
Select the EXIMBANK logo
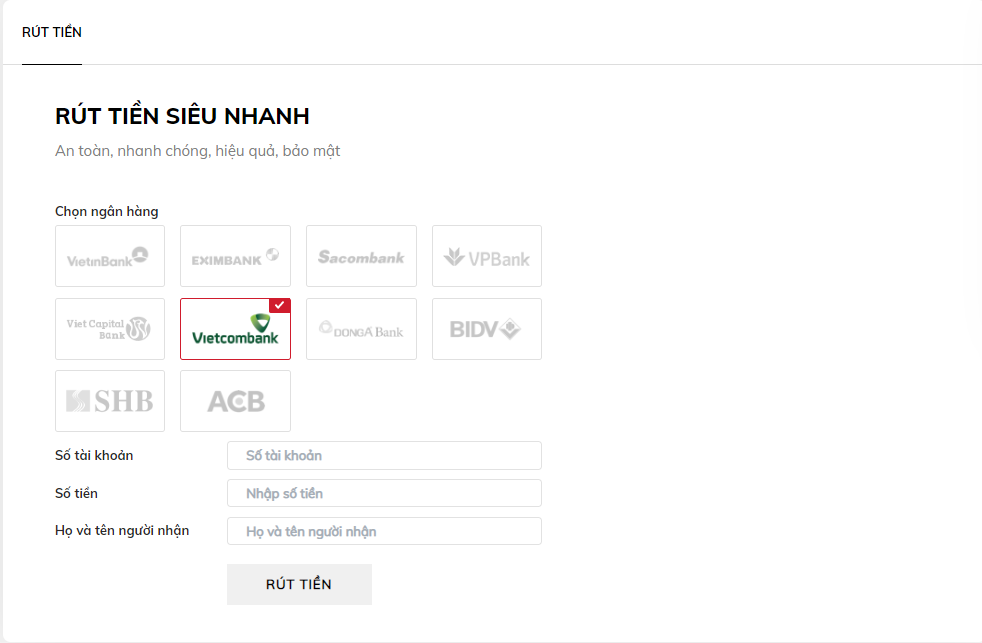point(235,256)
